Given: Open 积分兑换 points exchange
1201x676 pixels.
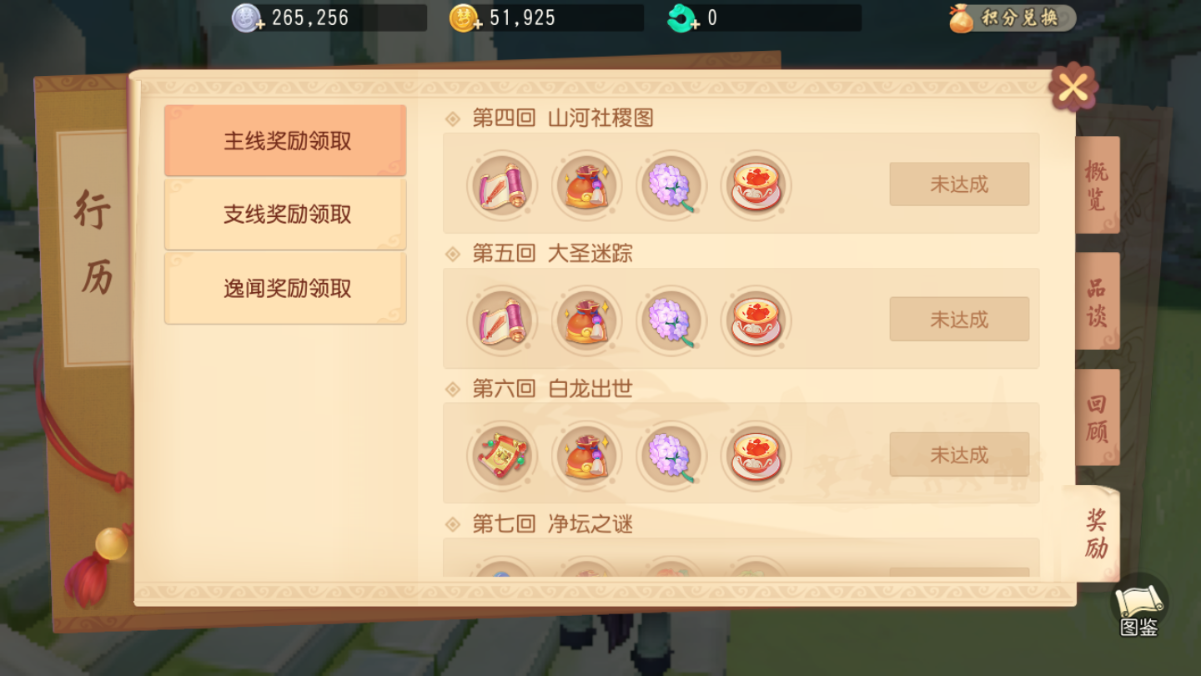Looking at the screenshot, I should click(1012, 18).
